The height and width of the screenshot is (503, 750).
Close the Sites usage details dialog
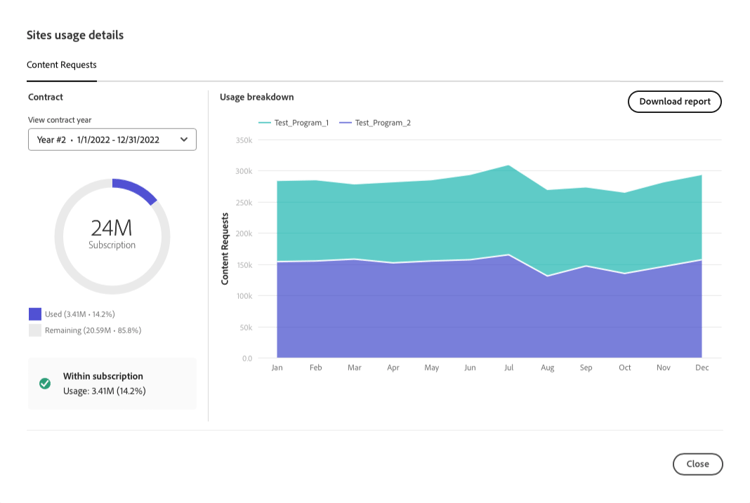coord(697,463)
